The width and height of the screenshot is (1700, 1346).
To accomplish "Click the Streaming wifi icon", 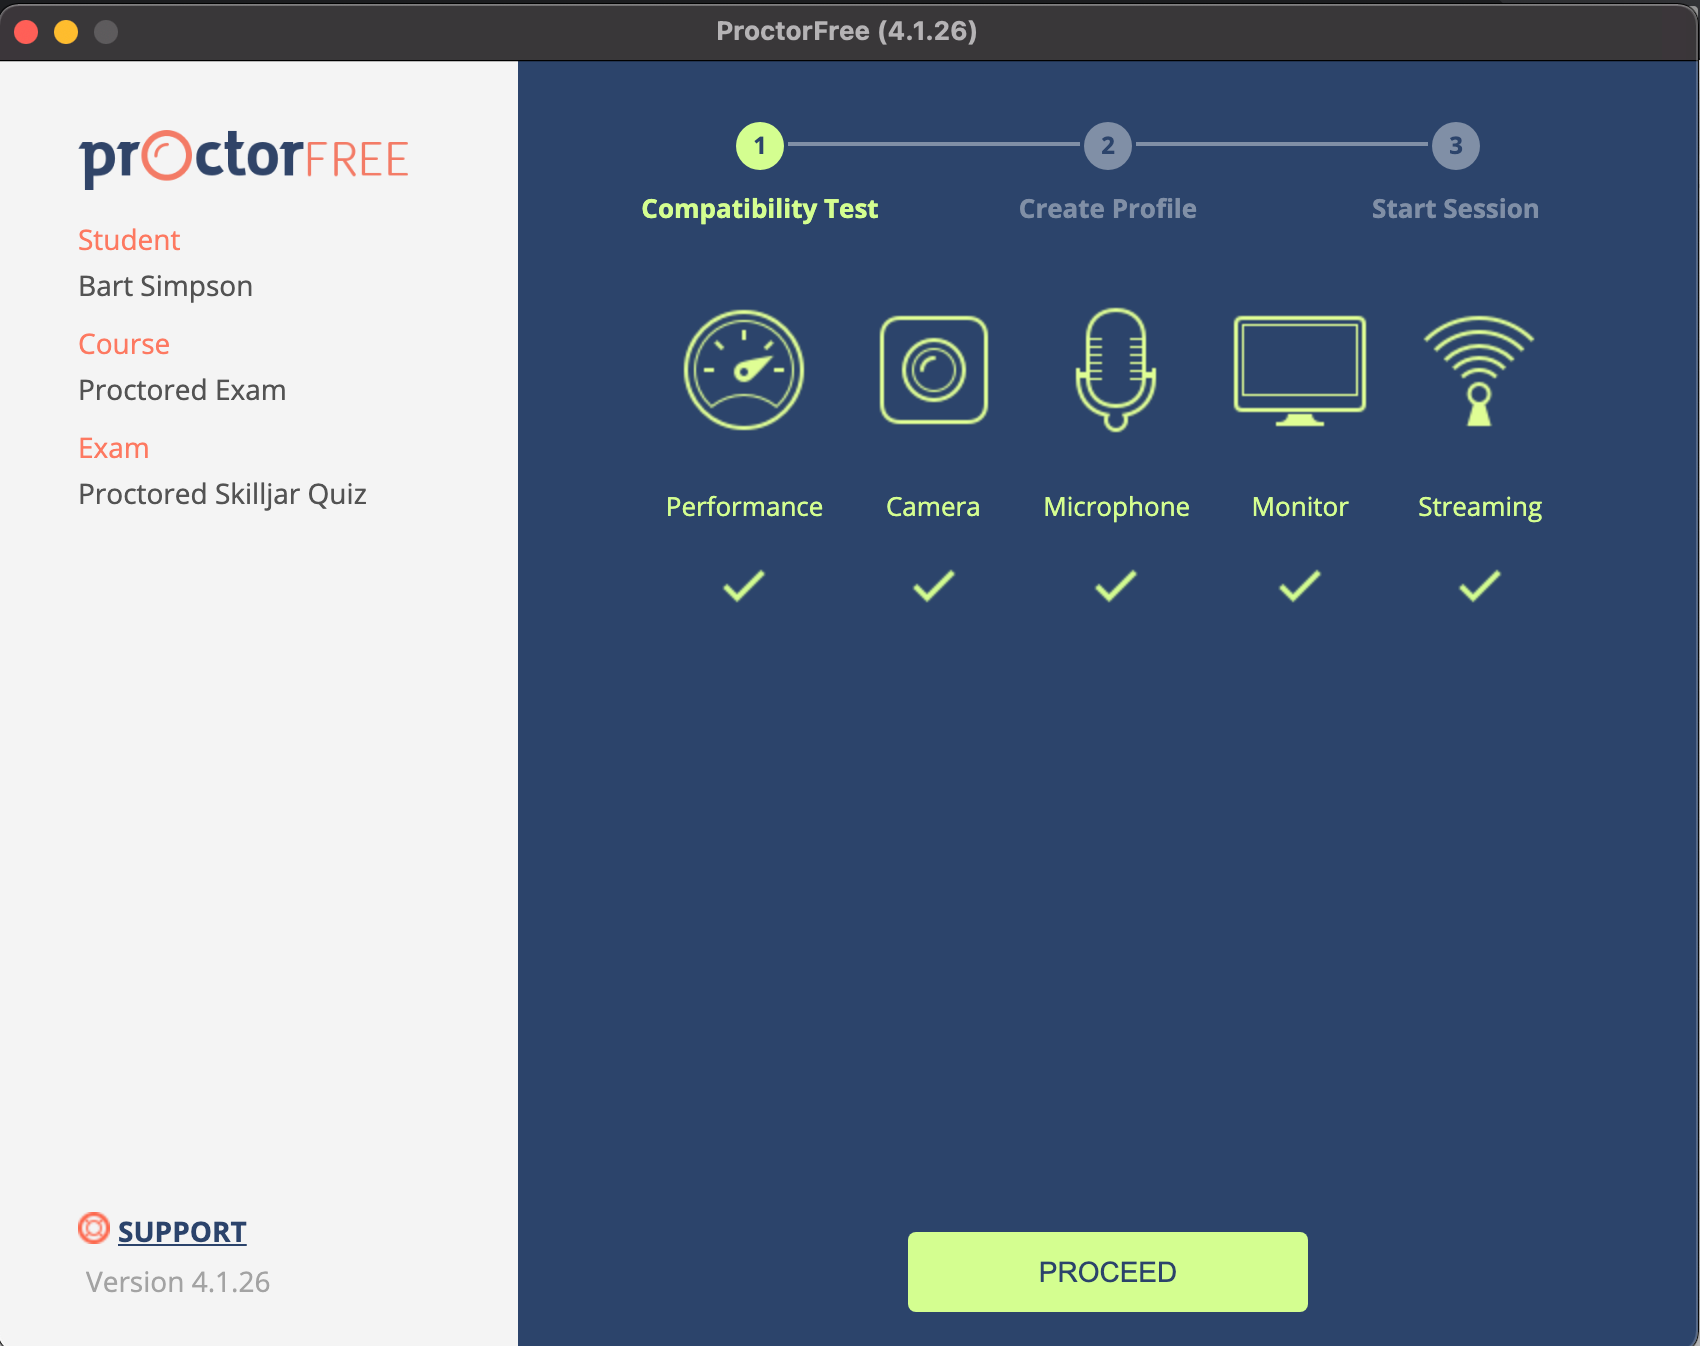I will (1479, 371).
